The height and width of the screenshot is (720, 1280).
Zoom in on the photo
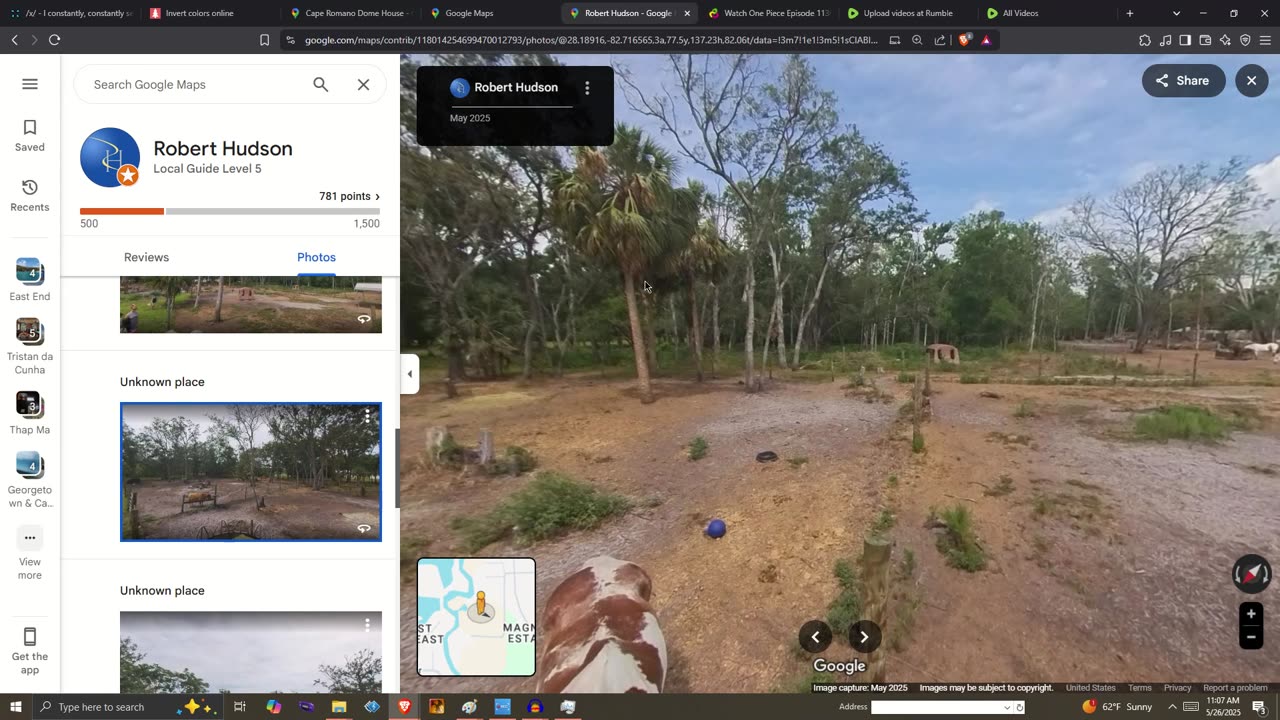[x=1251, y=614]
